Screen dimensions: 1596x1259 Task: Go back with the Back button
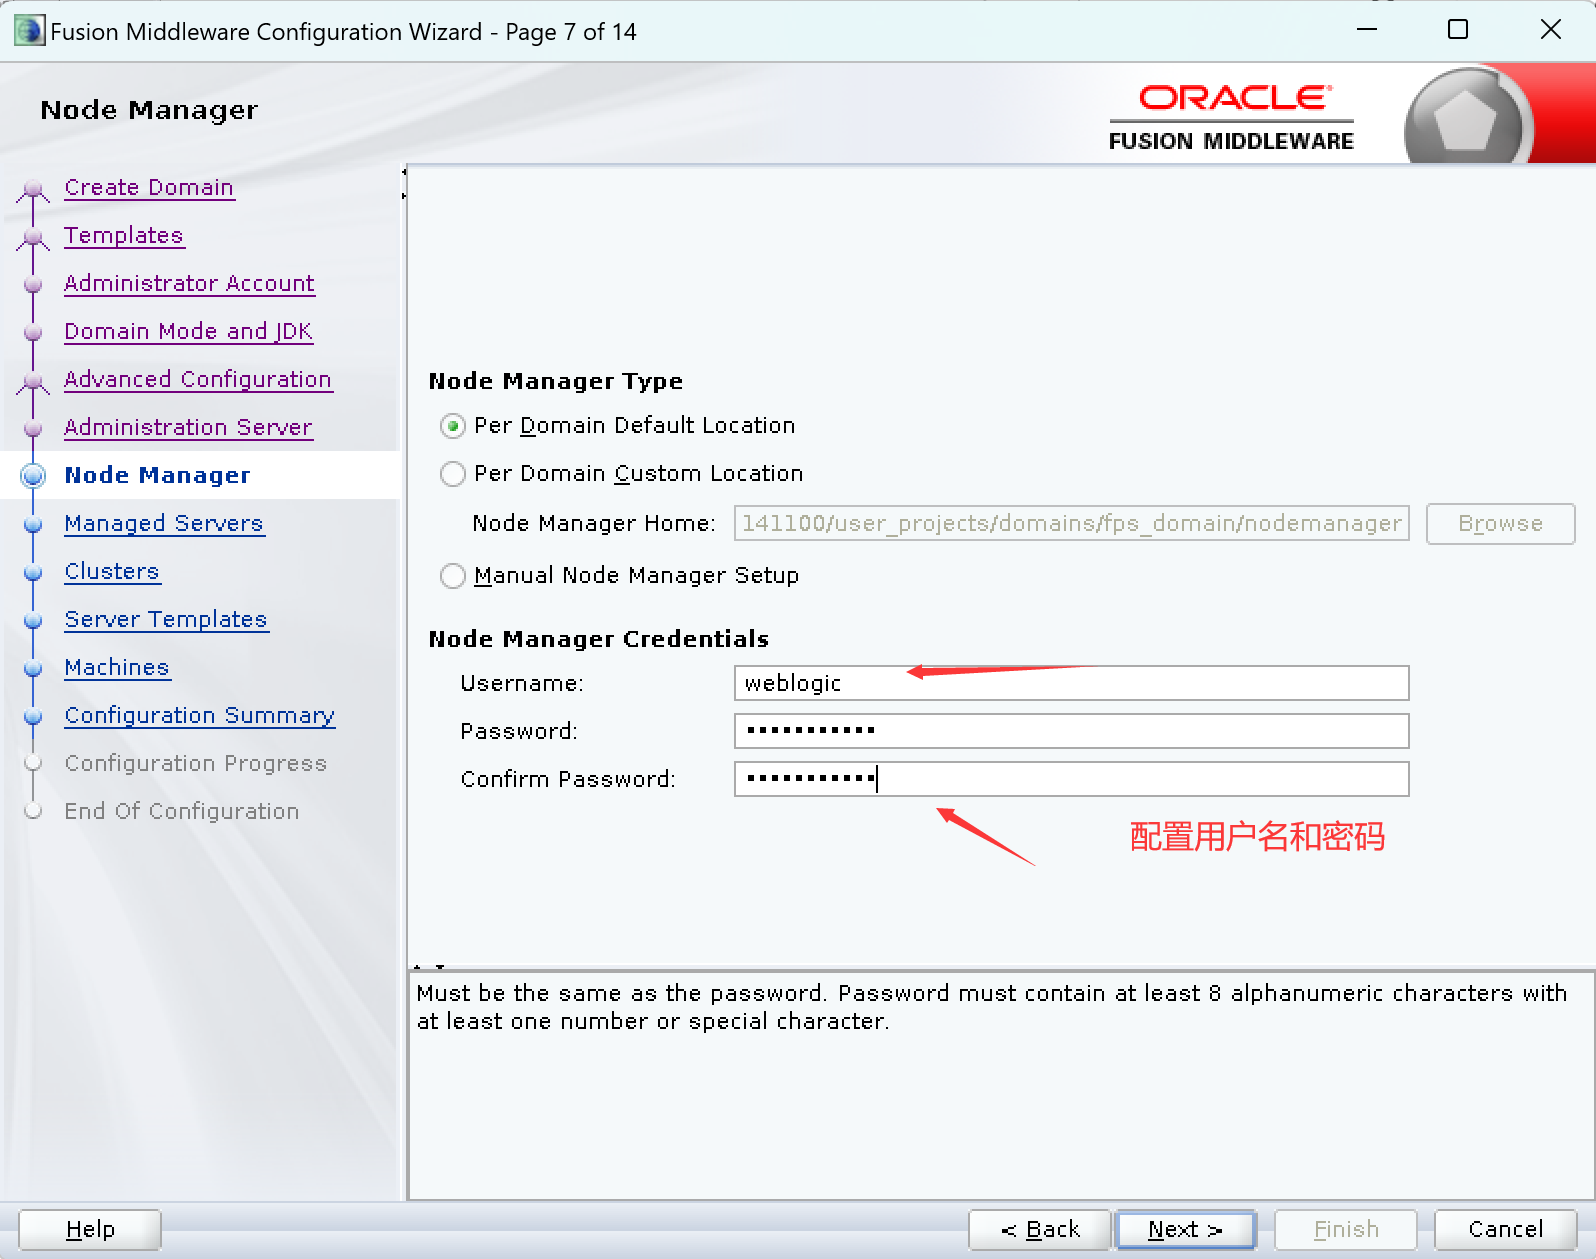[x=1040, y=1230]
